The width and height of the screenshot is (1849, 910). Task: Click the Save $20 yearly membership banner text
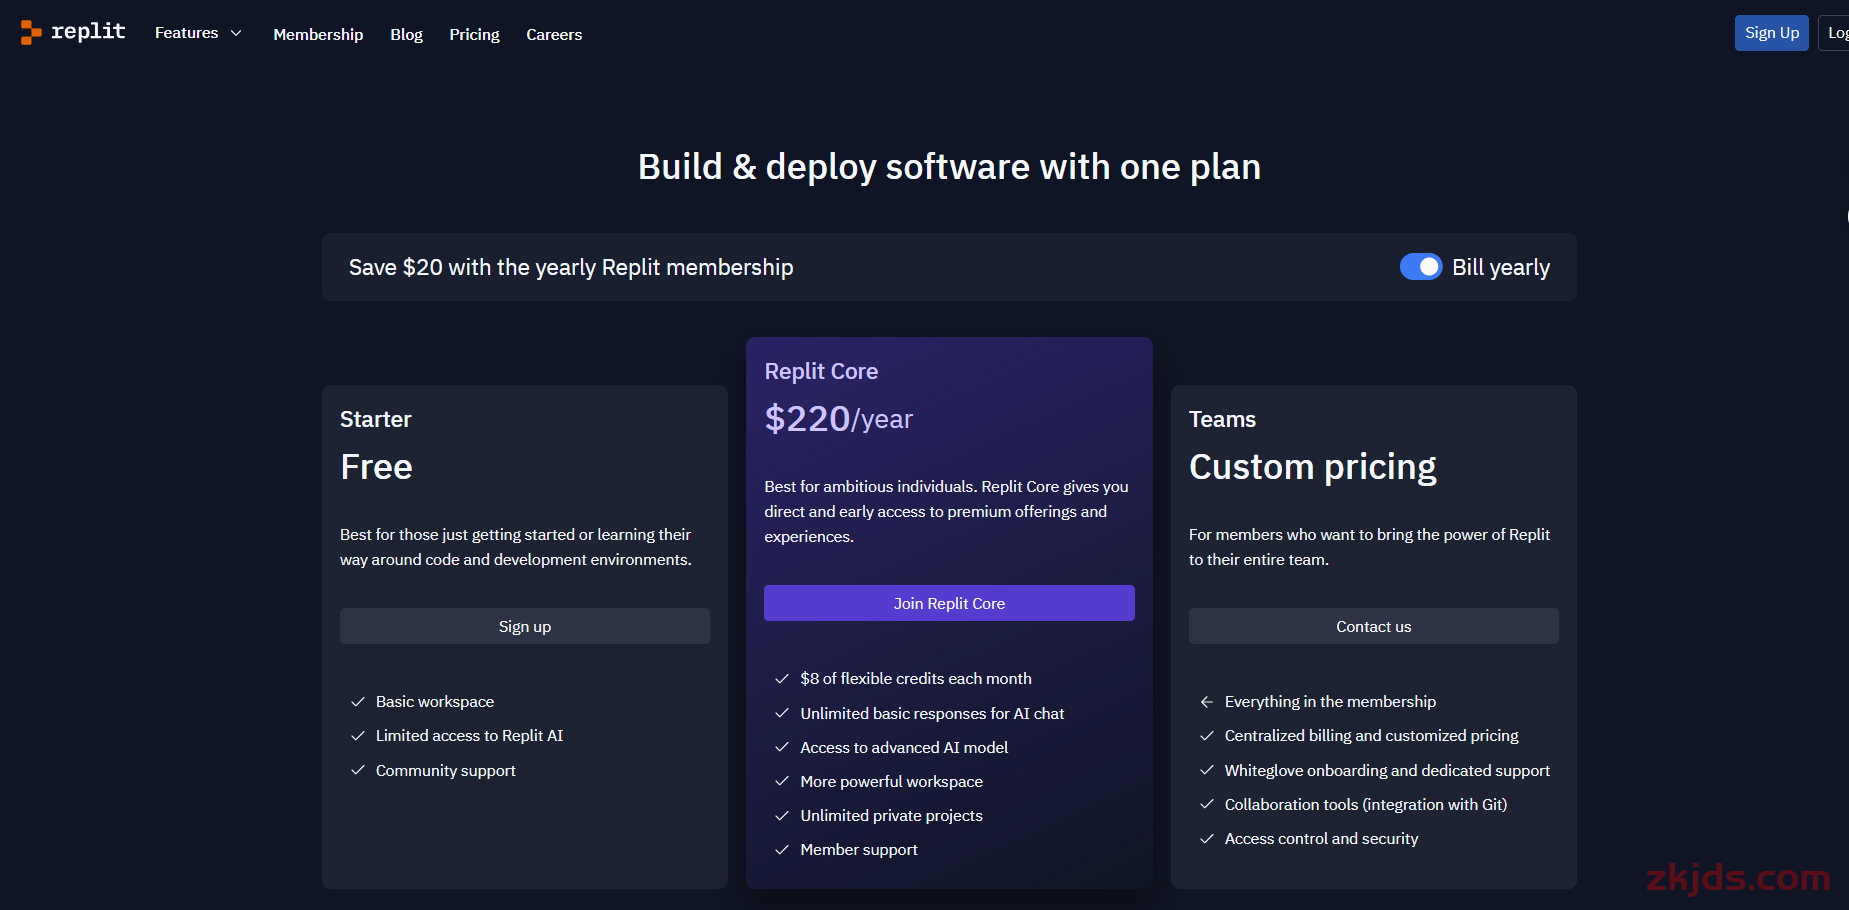[571, 267]
